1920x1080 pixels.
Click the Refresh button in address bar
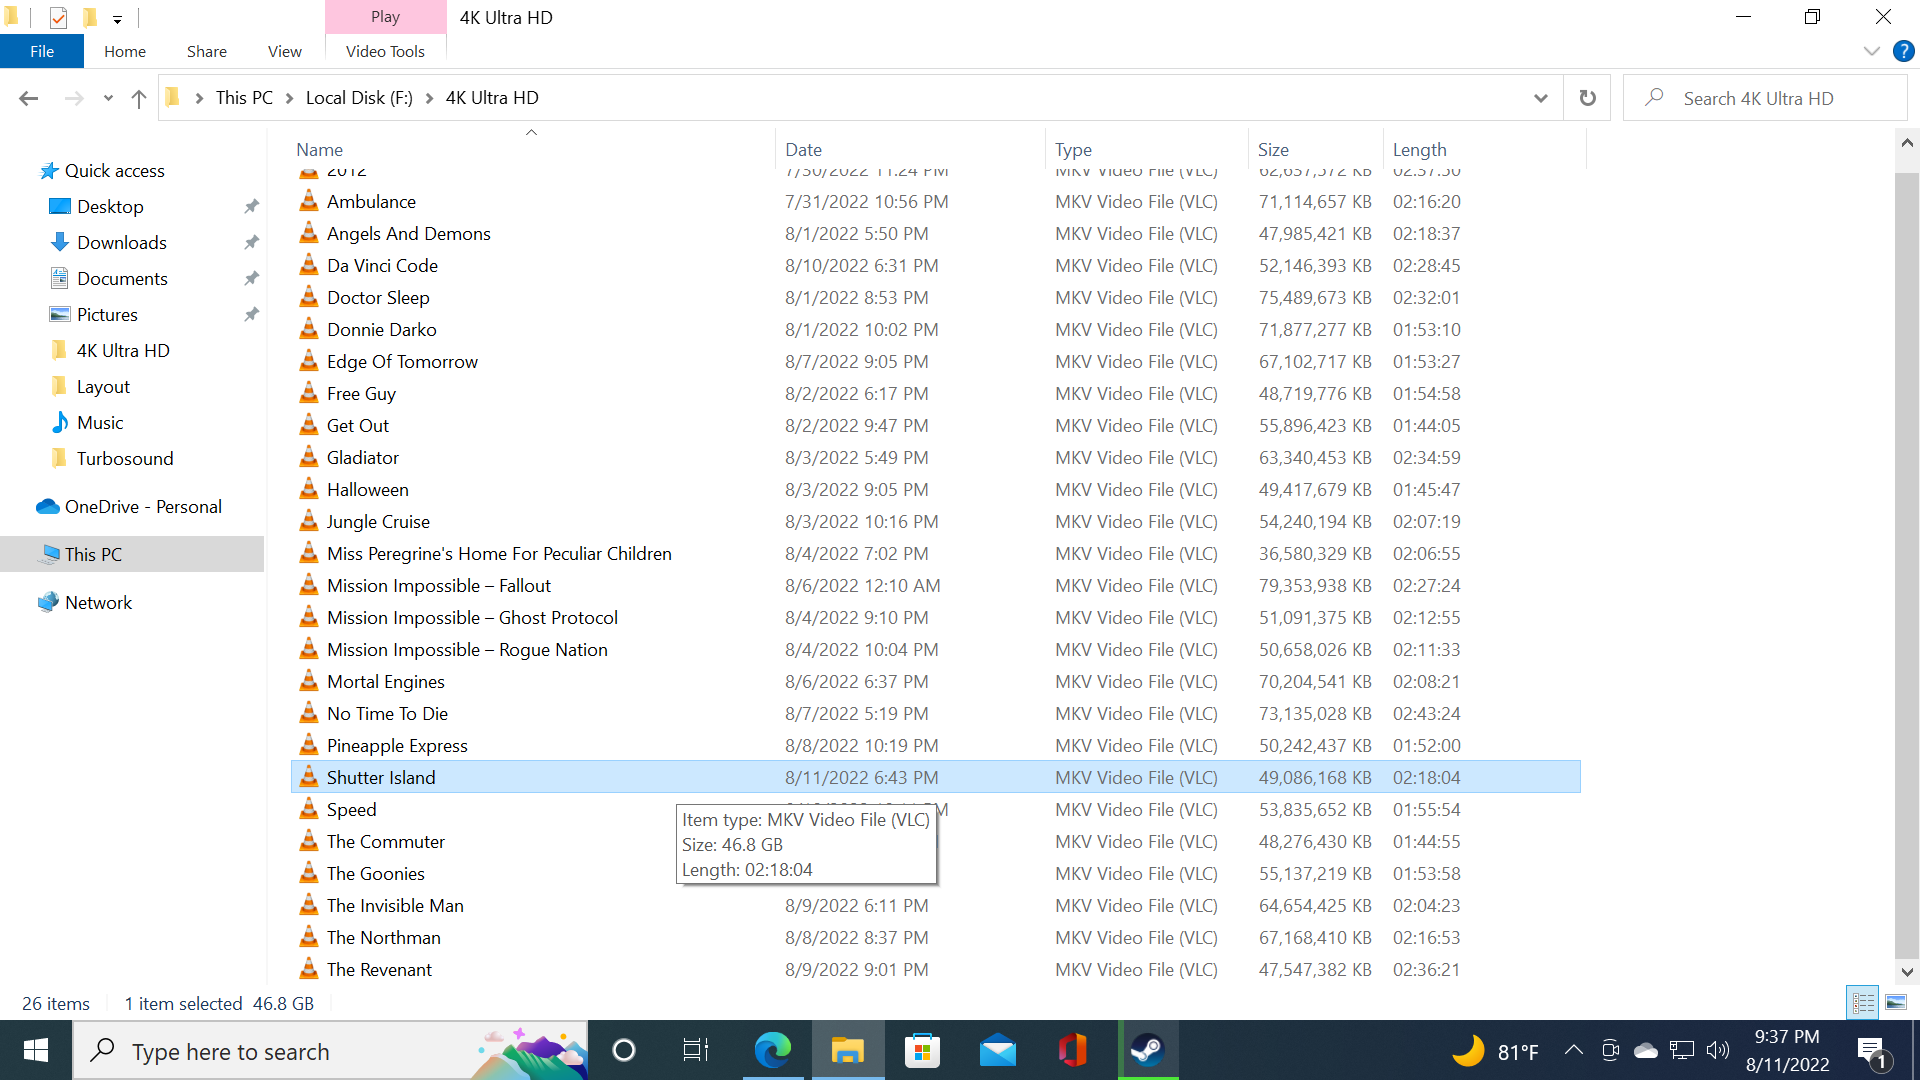click(1587, 98)
